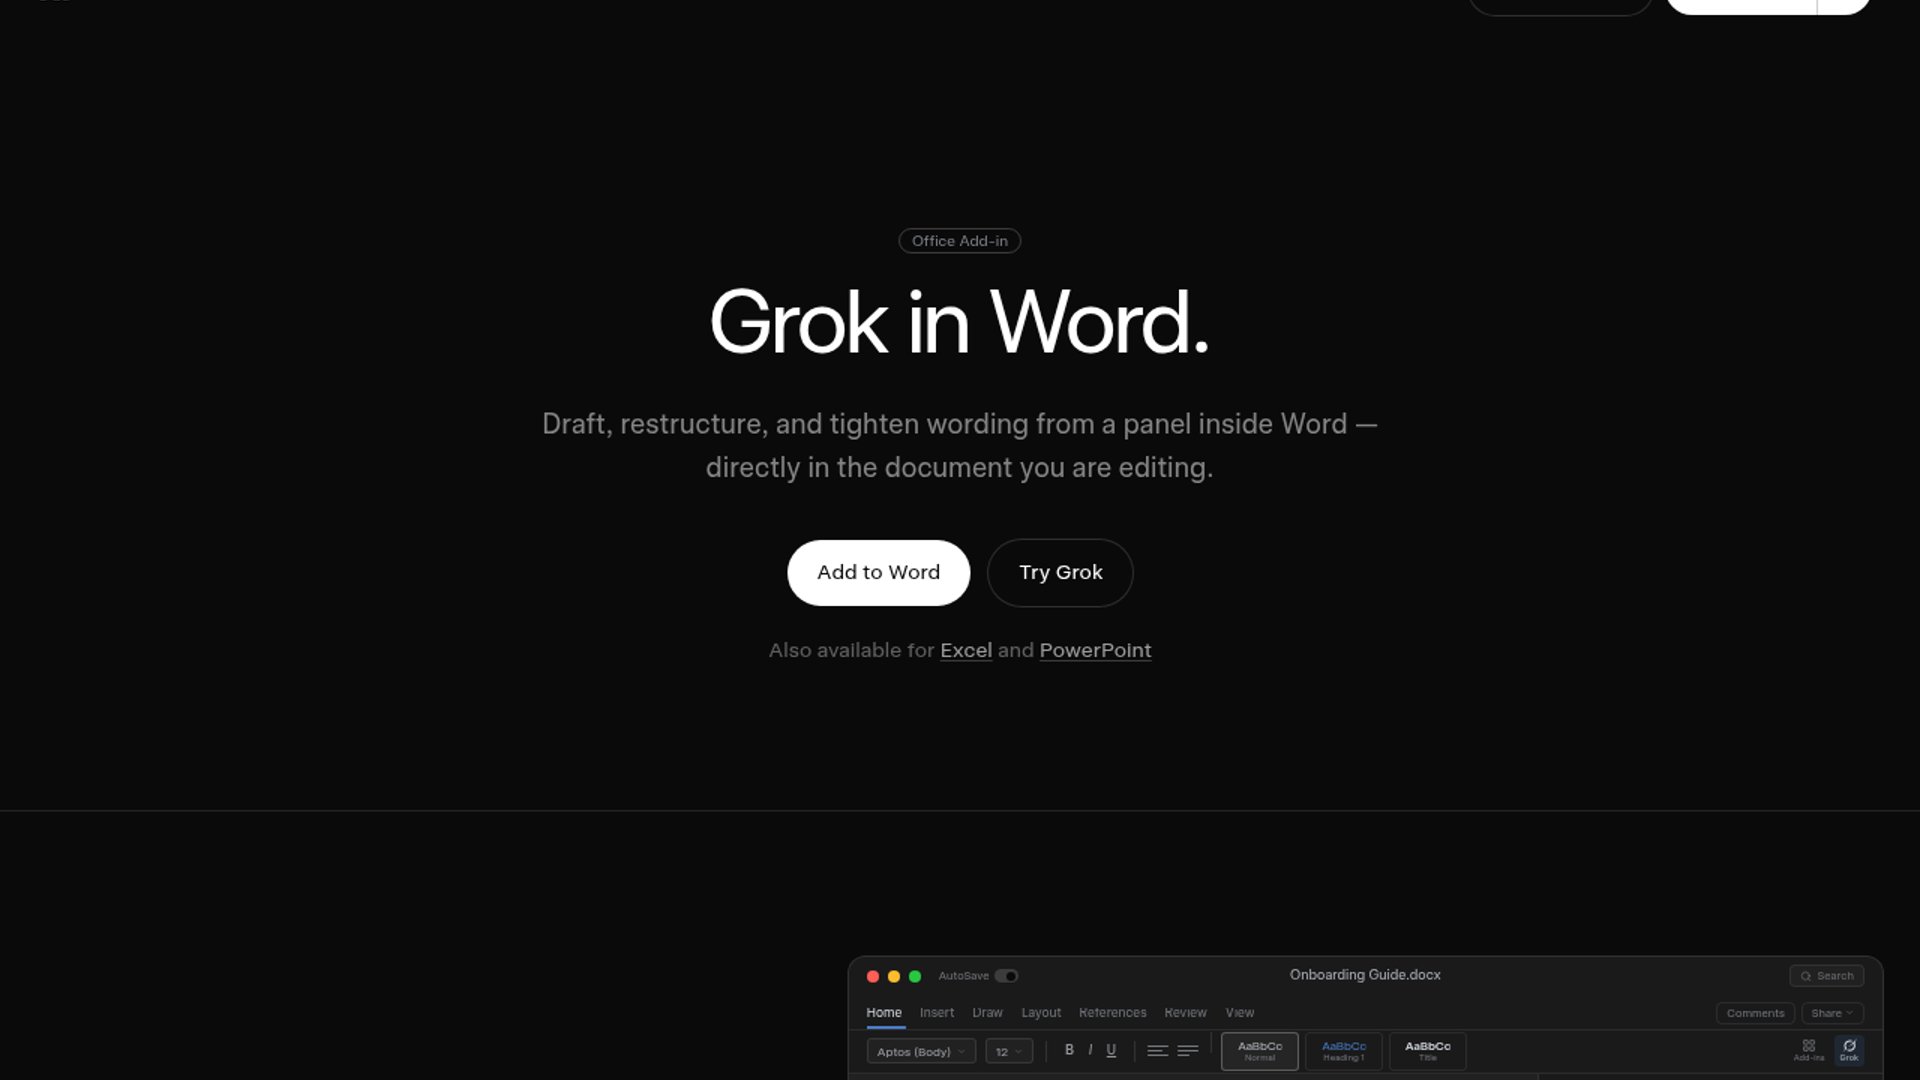The height and width of the screenshot is (1080, 1920).
Task: Click the align icon right of Underline
Action: [x=1158, y=1051]
